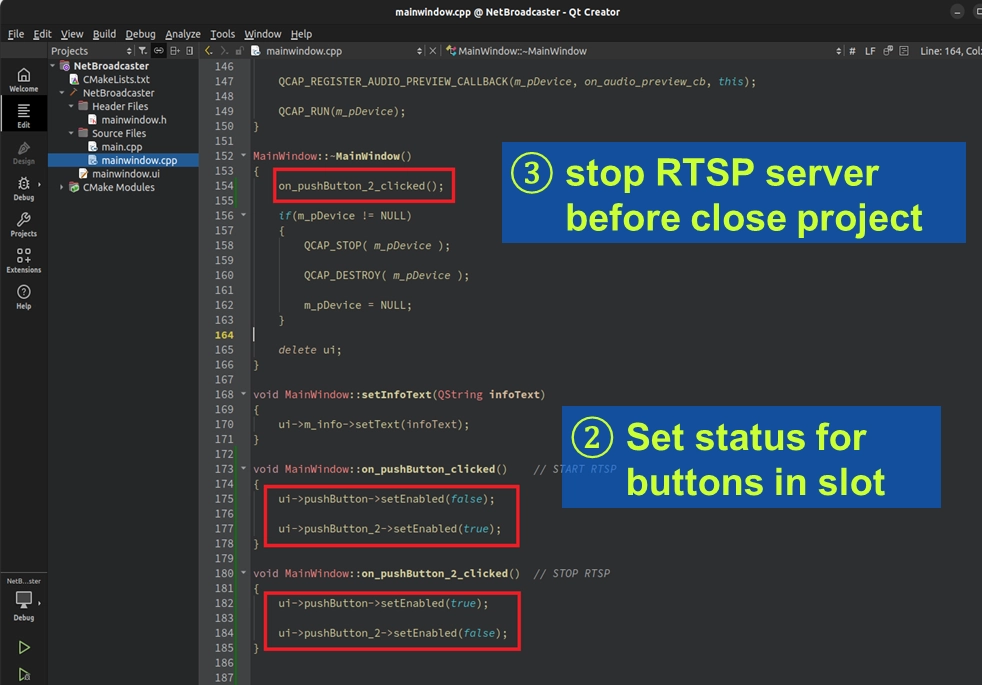Open the Help menu in menu bar
The height and width of the screenshot is (685, 982).
301,34
